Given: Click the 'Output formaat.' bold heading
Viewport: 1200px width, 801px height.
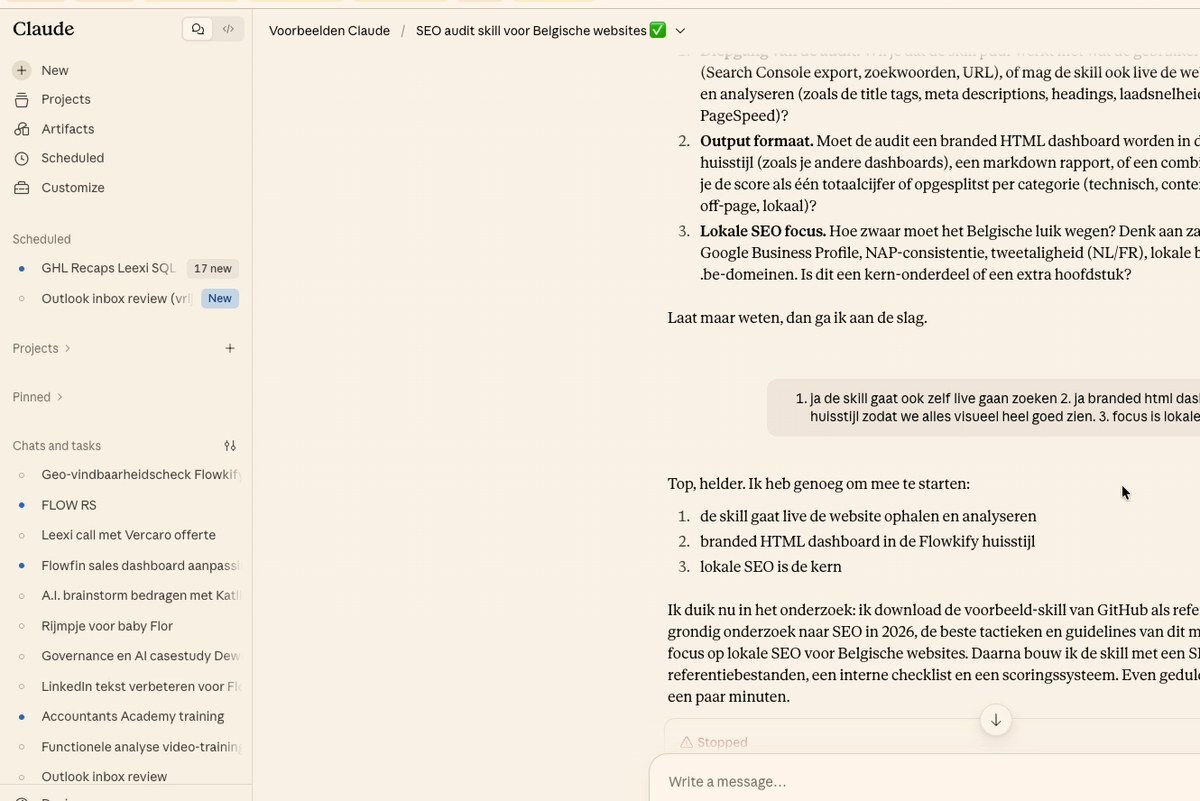Looking at the screenshot, I should point(757,141).
